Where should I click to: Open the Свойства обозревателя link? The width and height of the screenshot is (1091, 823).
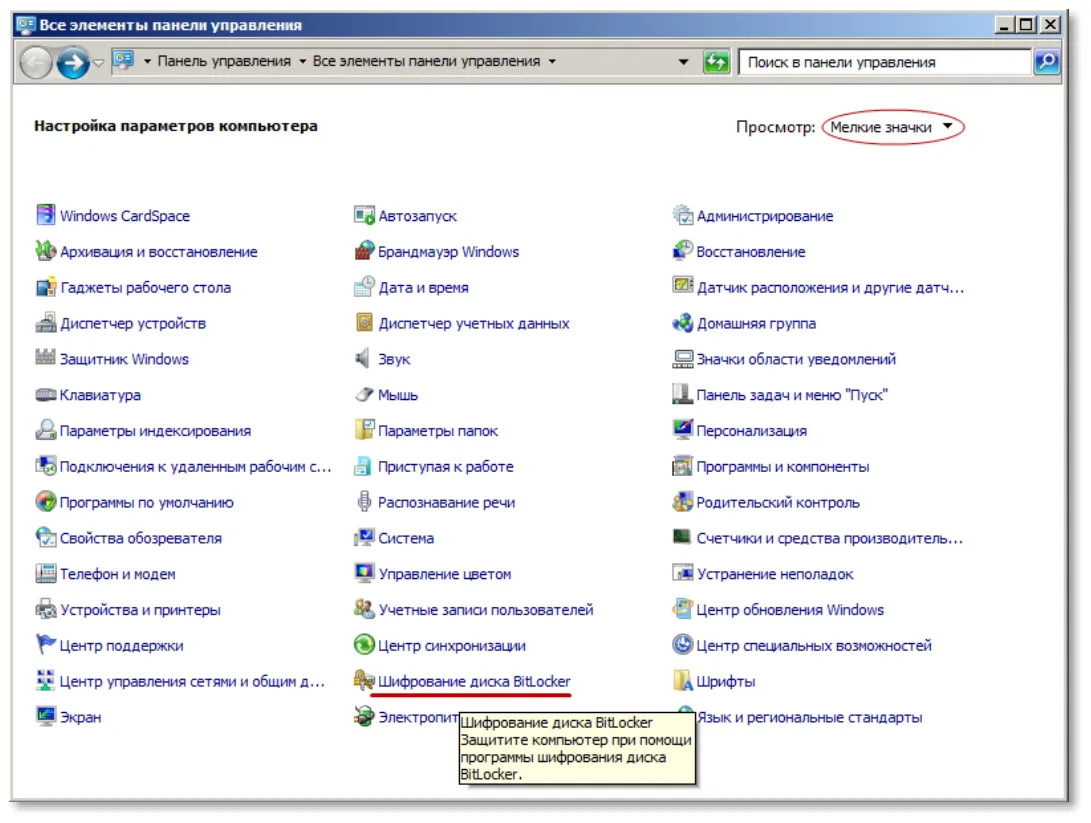click(x=141, y=538)
